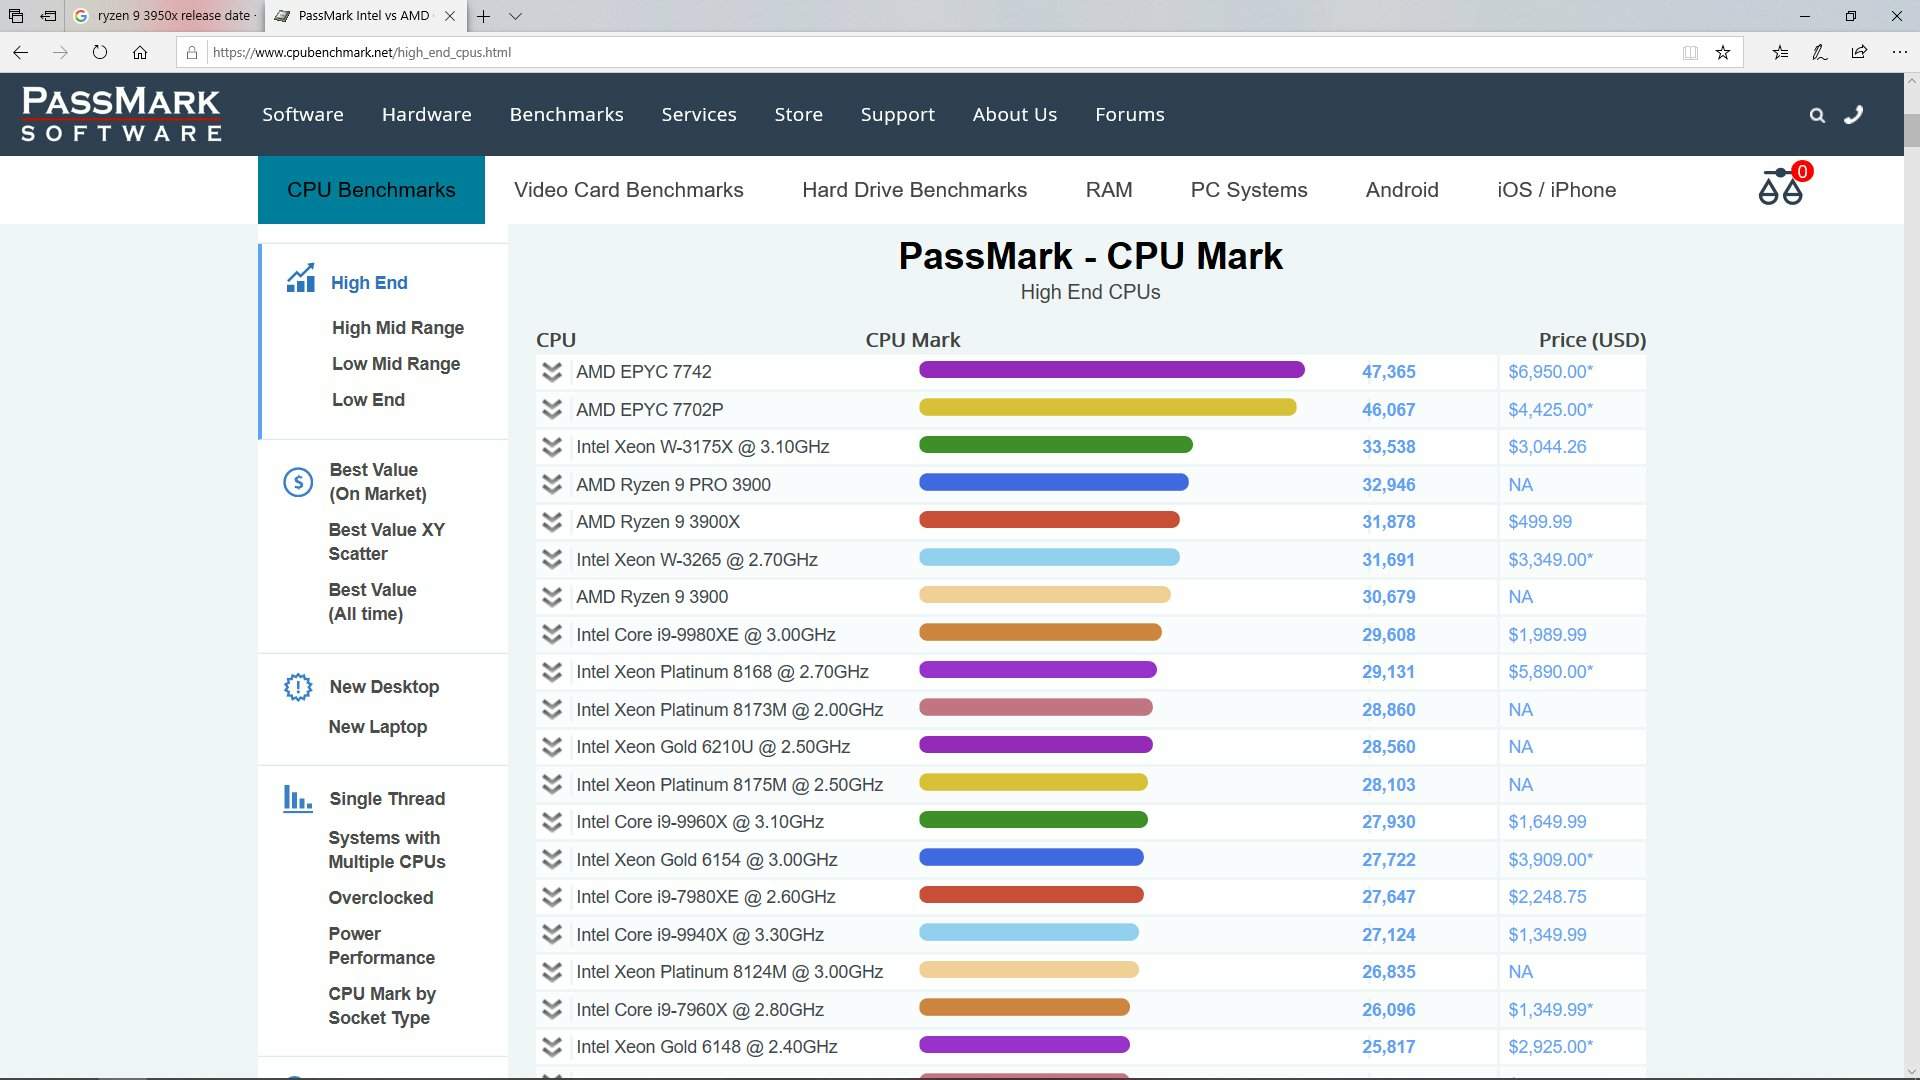Open the Services menu
Image resolution: width=1920 pixels, height=1080 pixels.
click(x=699, y=115)
